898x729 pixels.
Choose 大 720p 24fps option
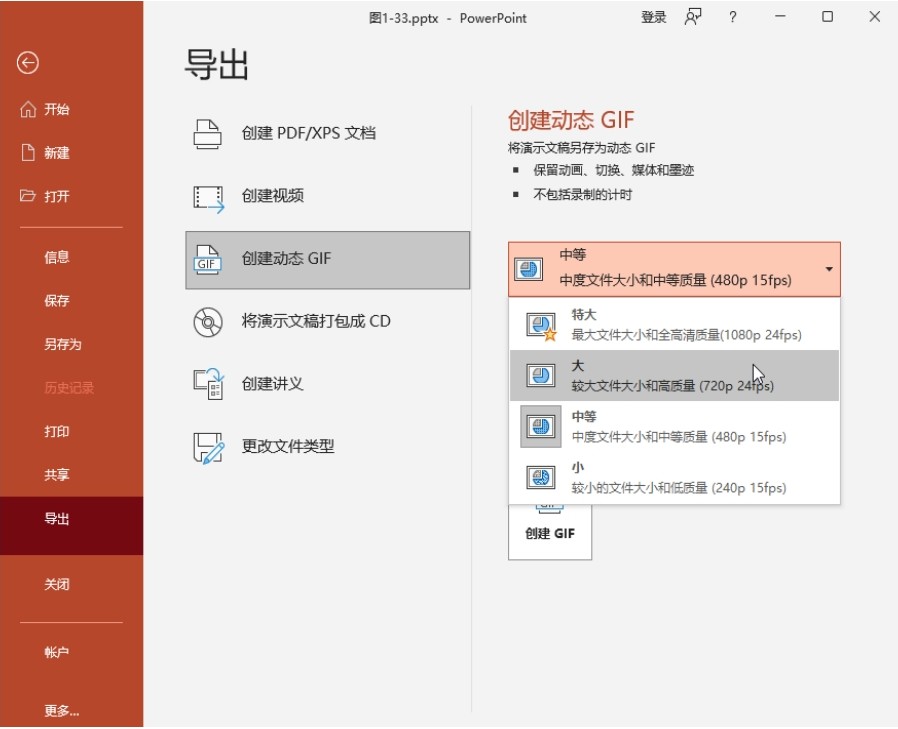[674, 376]
